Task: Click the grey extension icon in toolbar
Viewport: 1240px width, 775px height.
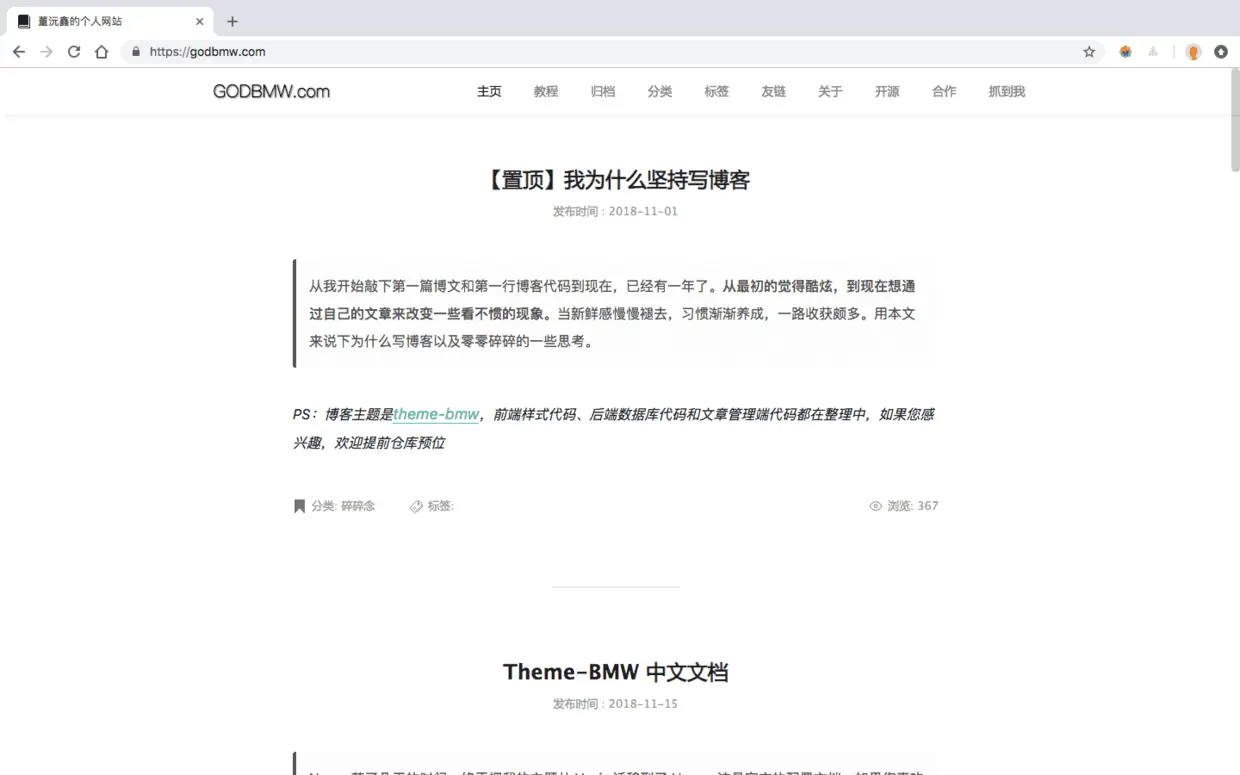Action: [1153, 52]
